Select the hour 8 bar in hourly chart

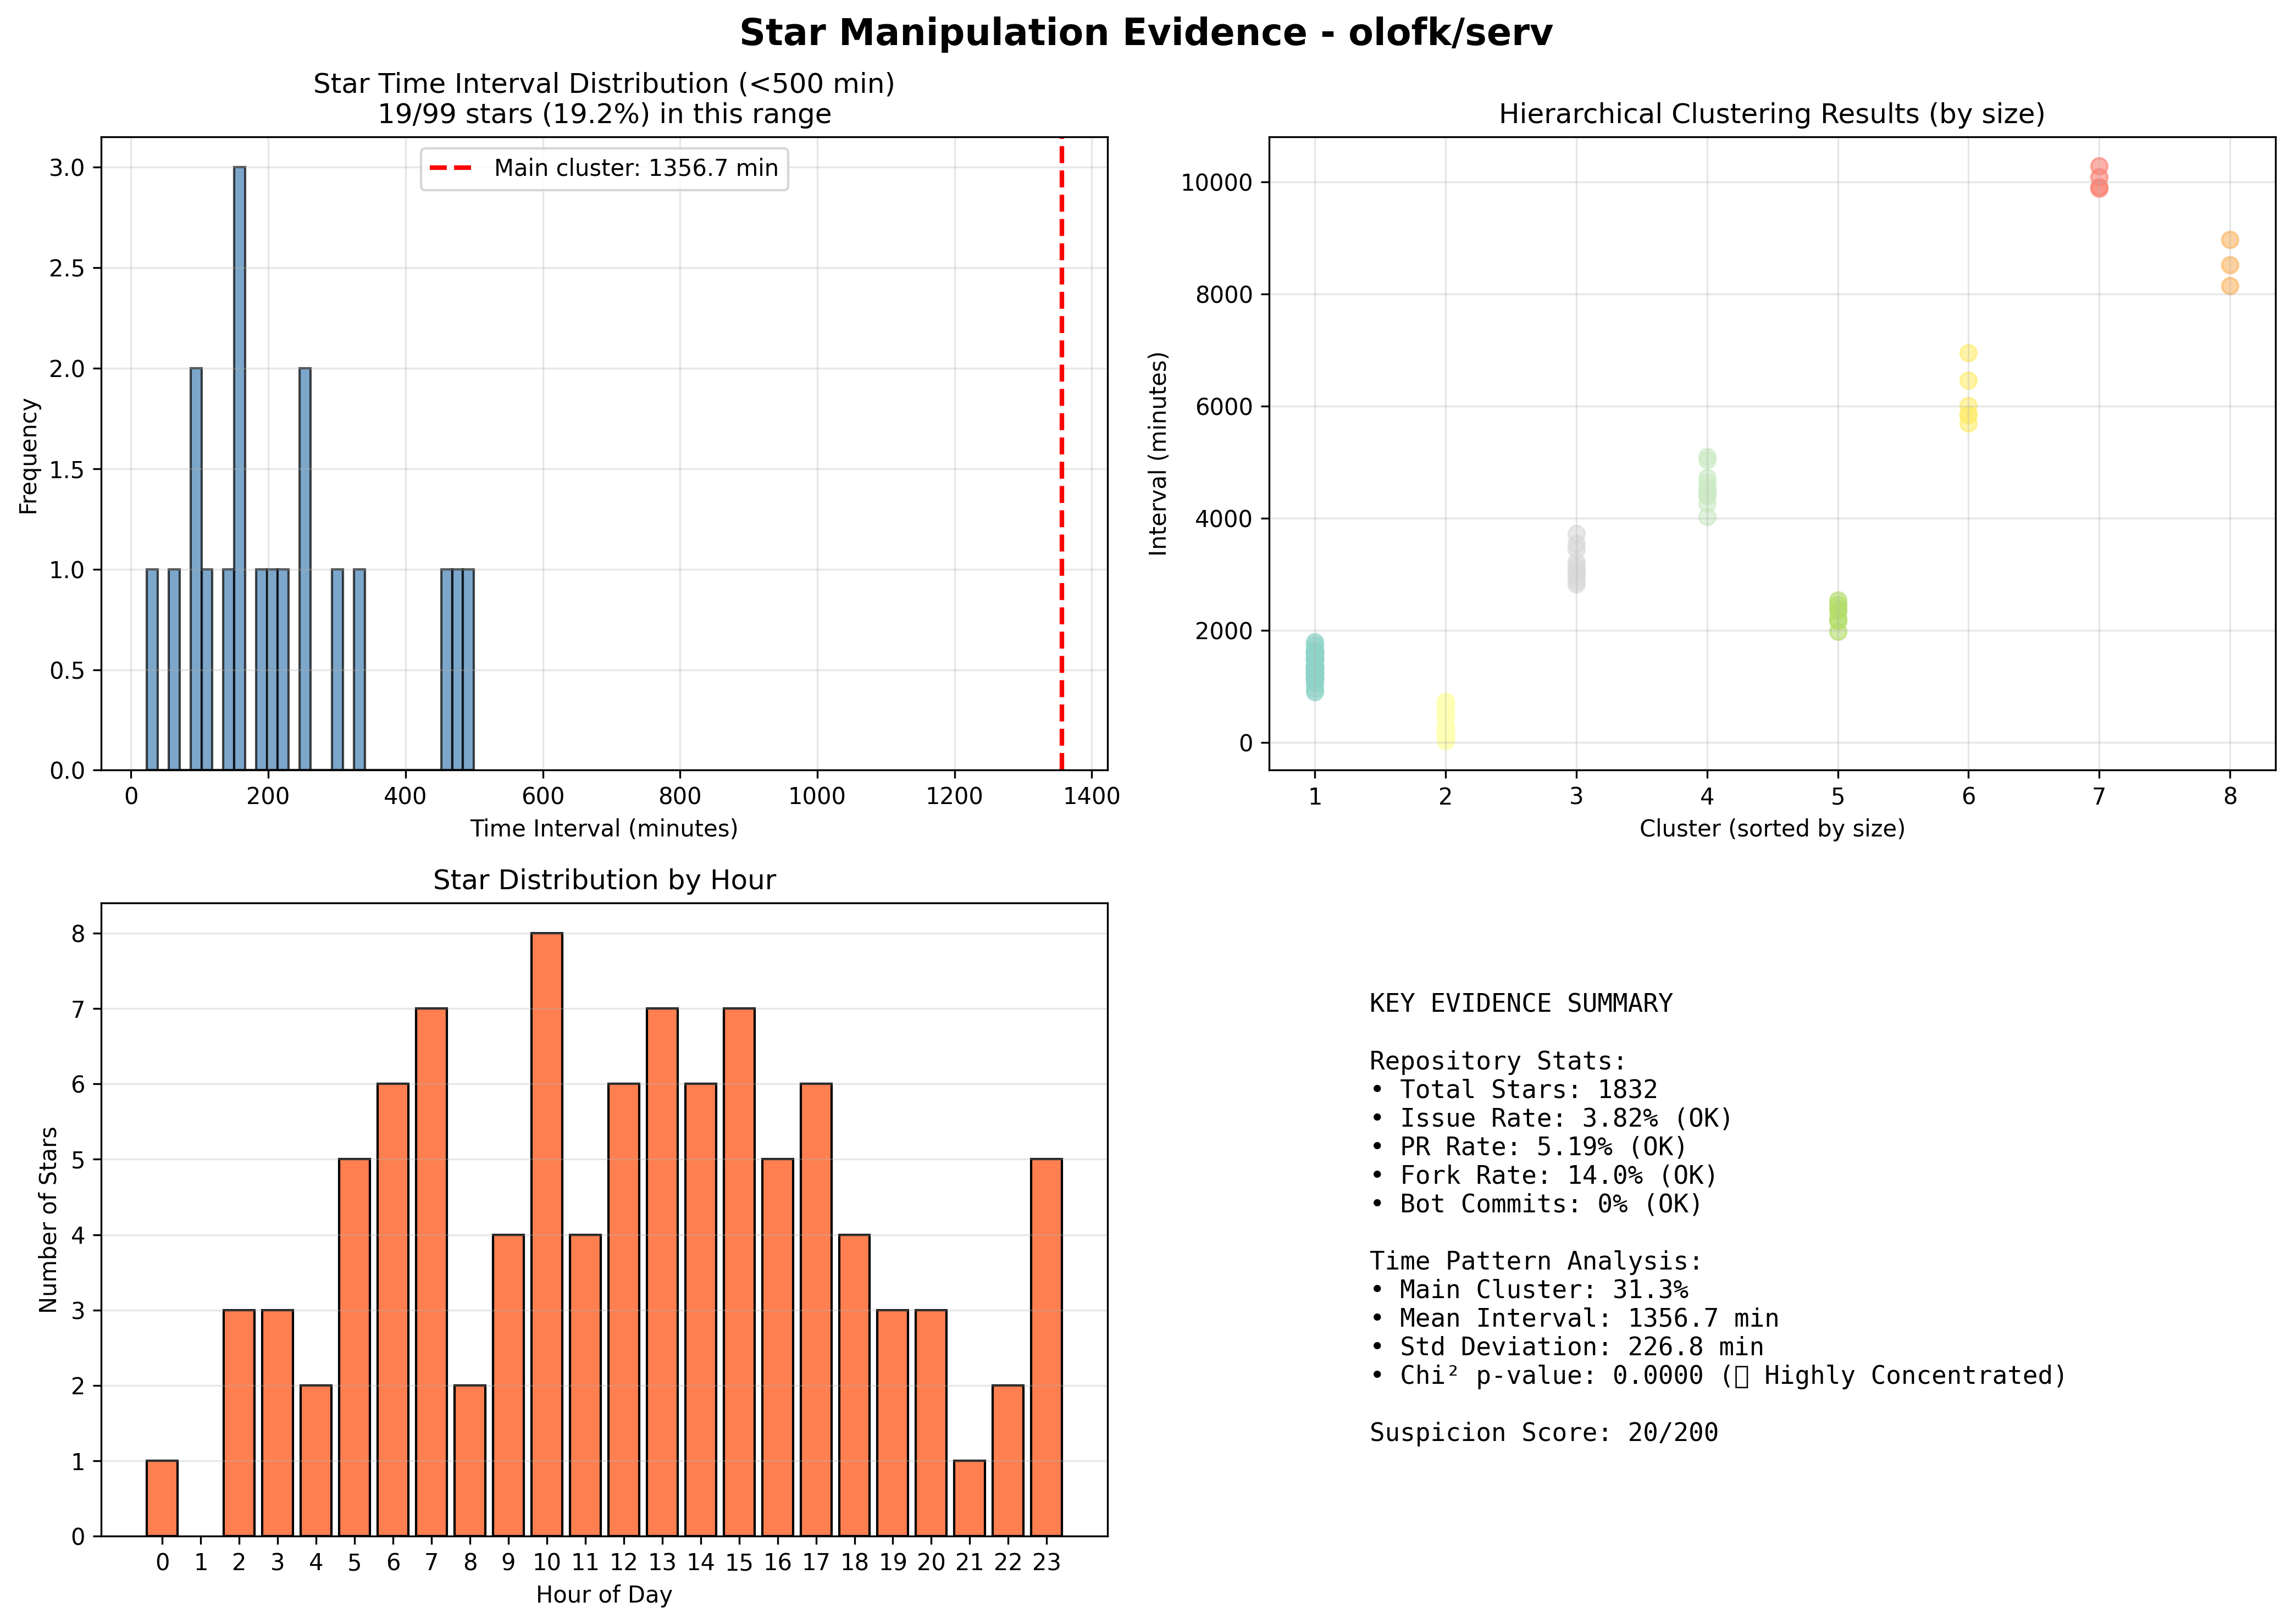click(x=470, y=1460)
